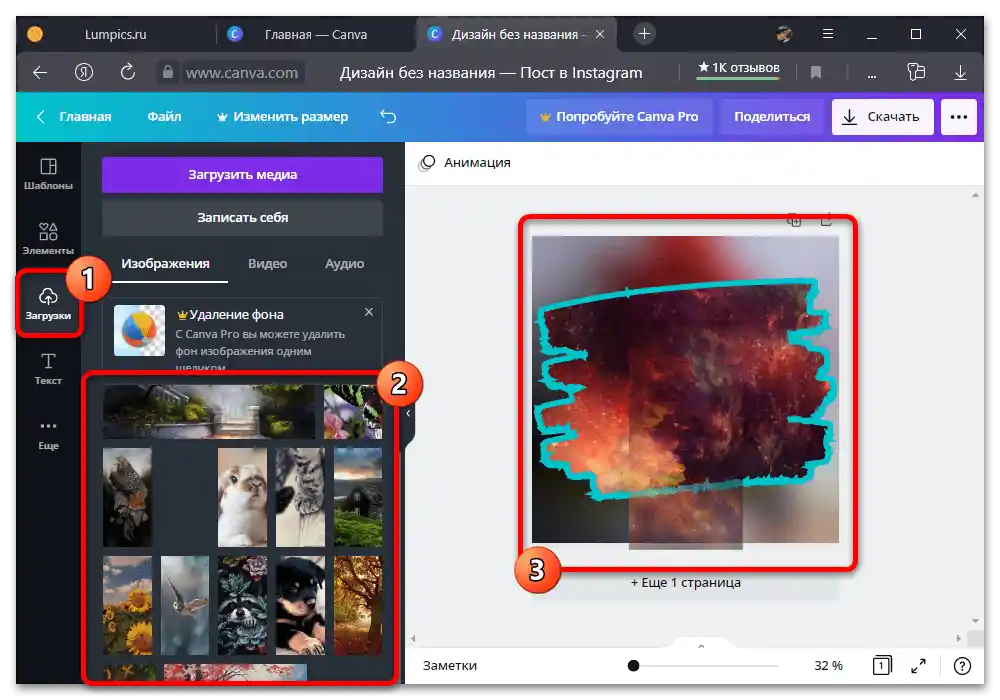This screenshot has height=700, width=1000.
Task: Click the Попробуйте Canva Pro button
Action: (x=619, y=117)
